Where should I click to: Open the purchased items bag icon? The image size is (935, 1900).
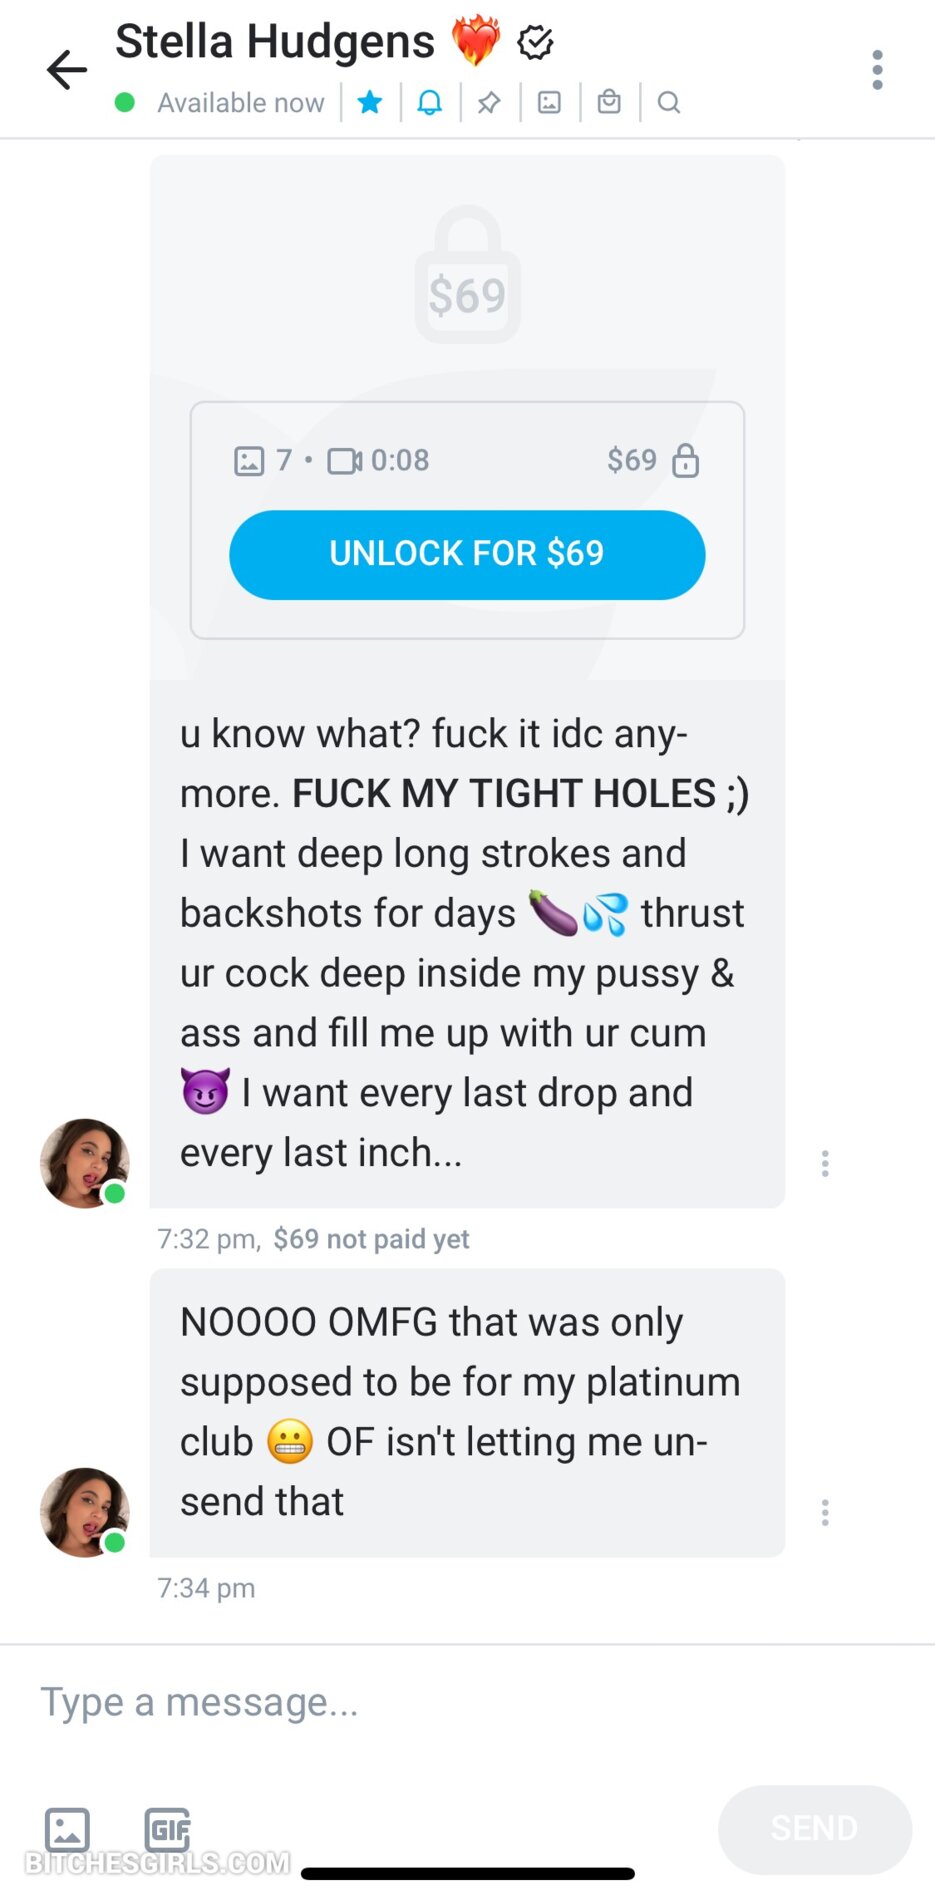click(x=609, y=102)
